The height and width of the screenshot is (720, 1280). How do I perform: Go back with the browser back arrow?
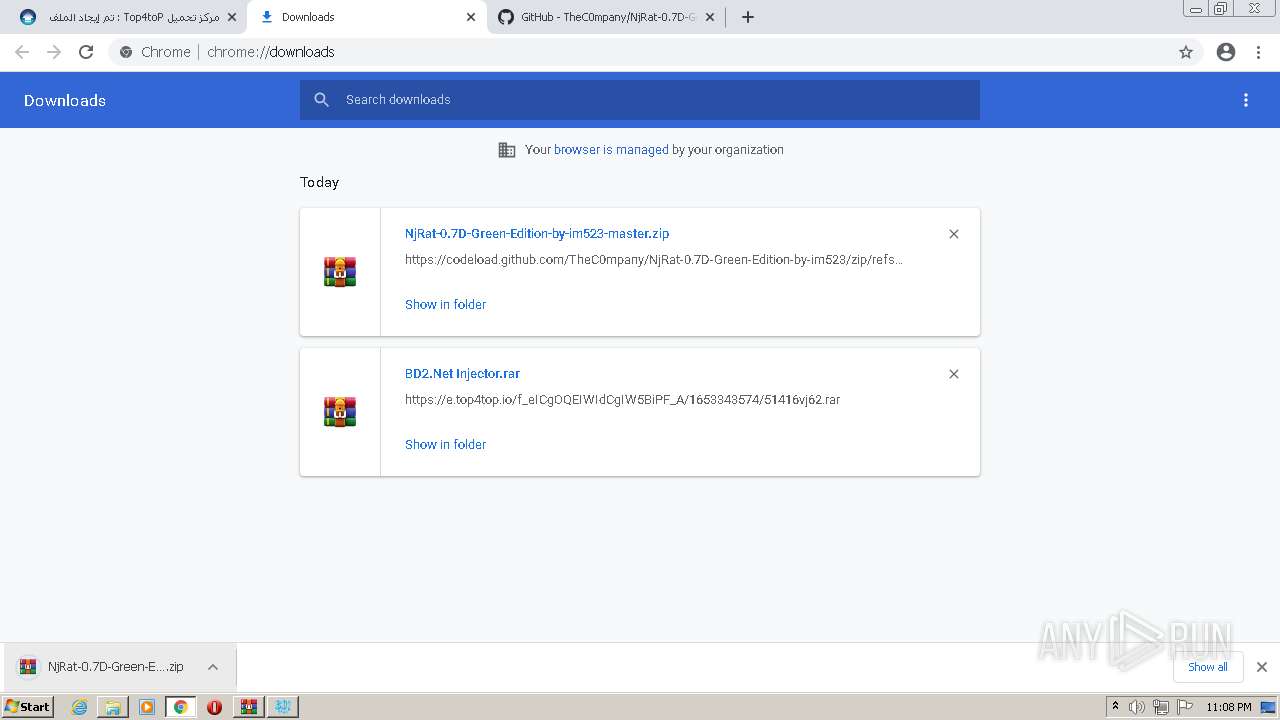point(22,52)
